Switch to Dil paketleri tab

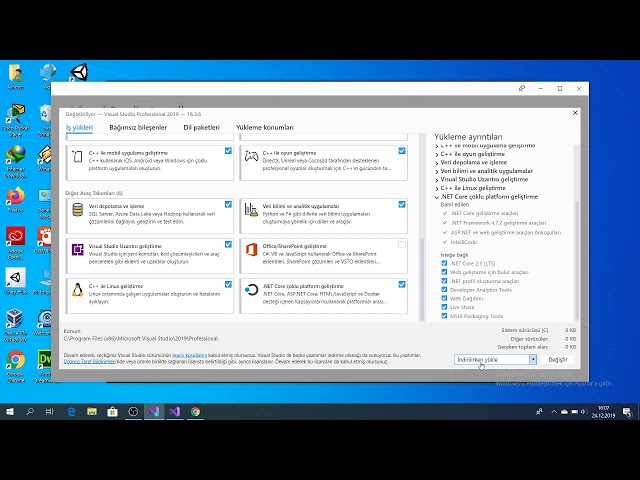(x=201, y=127)
